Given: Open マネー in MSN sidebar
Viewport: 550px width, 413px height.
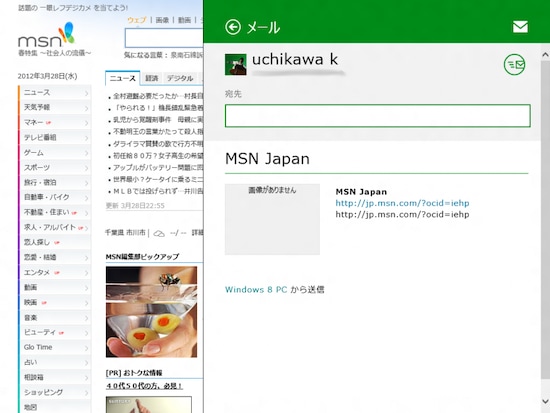Looking at the screenshot, I should click(x=55, y=122).
